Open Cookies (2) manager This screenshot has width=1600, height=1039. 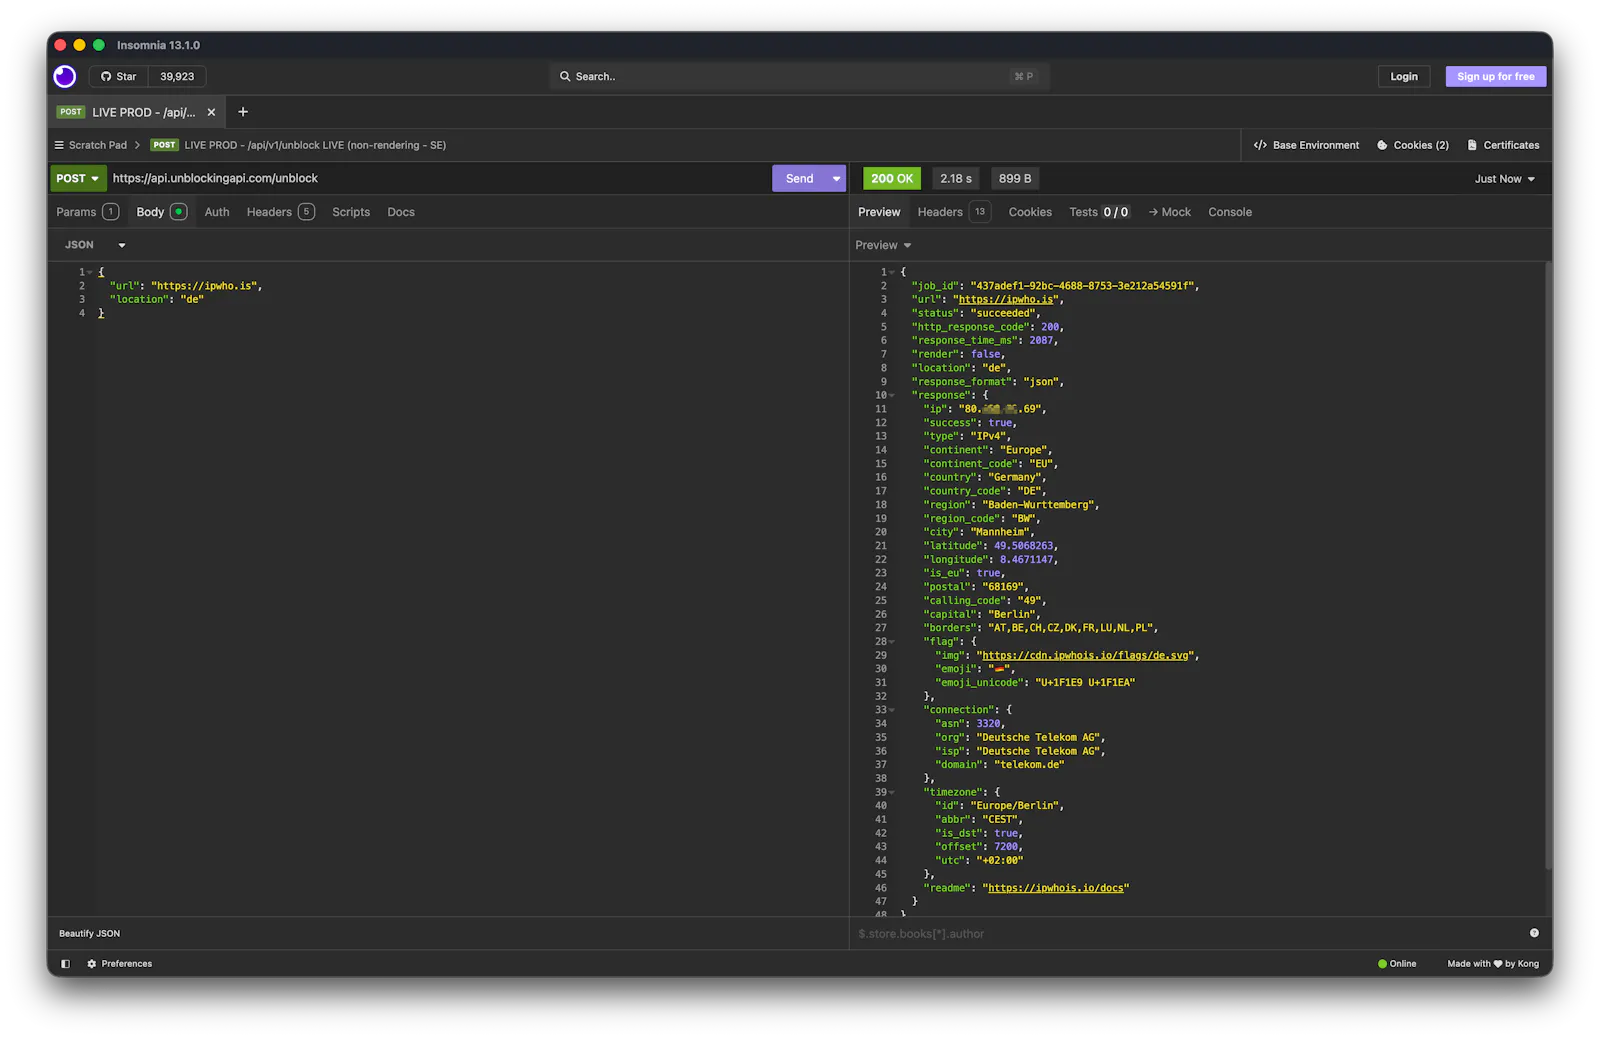coord(1413,146)
